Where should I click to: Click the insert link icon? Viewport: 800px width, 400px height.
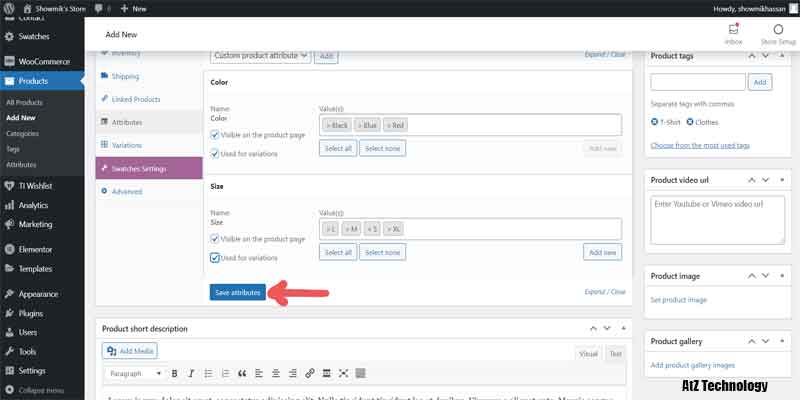tap(310, 373)
